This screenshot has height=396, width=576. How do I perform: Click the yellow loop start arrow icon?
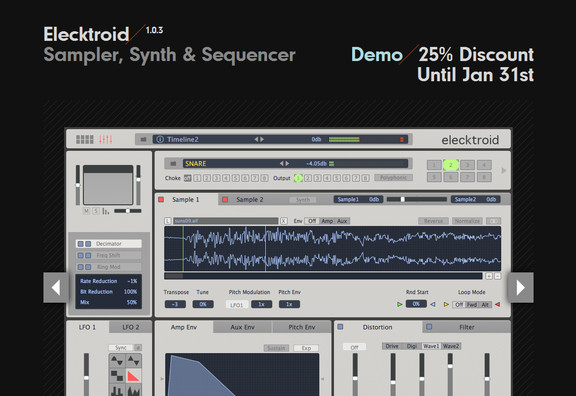pyautogui.click(x=446, y=304)
